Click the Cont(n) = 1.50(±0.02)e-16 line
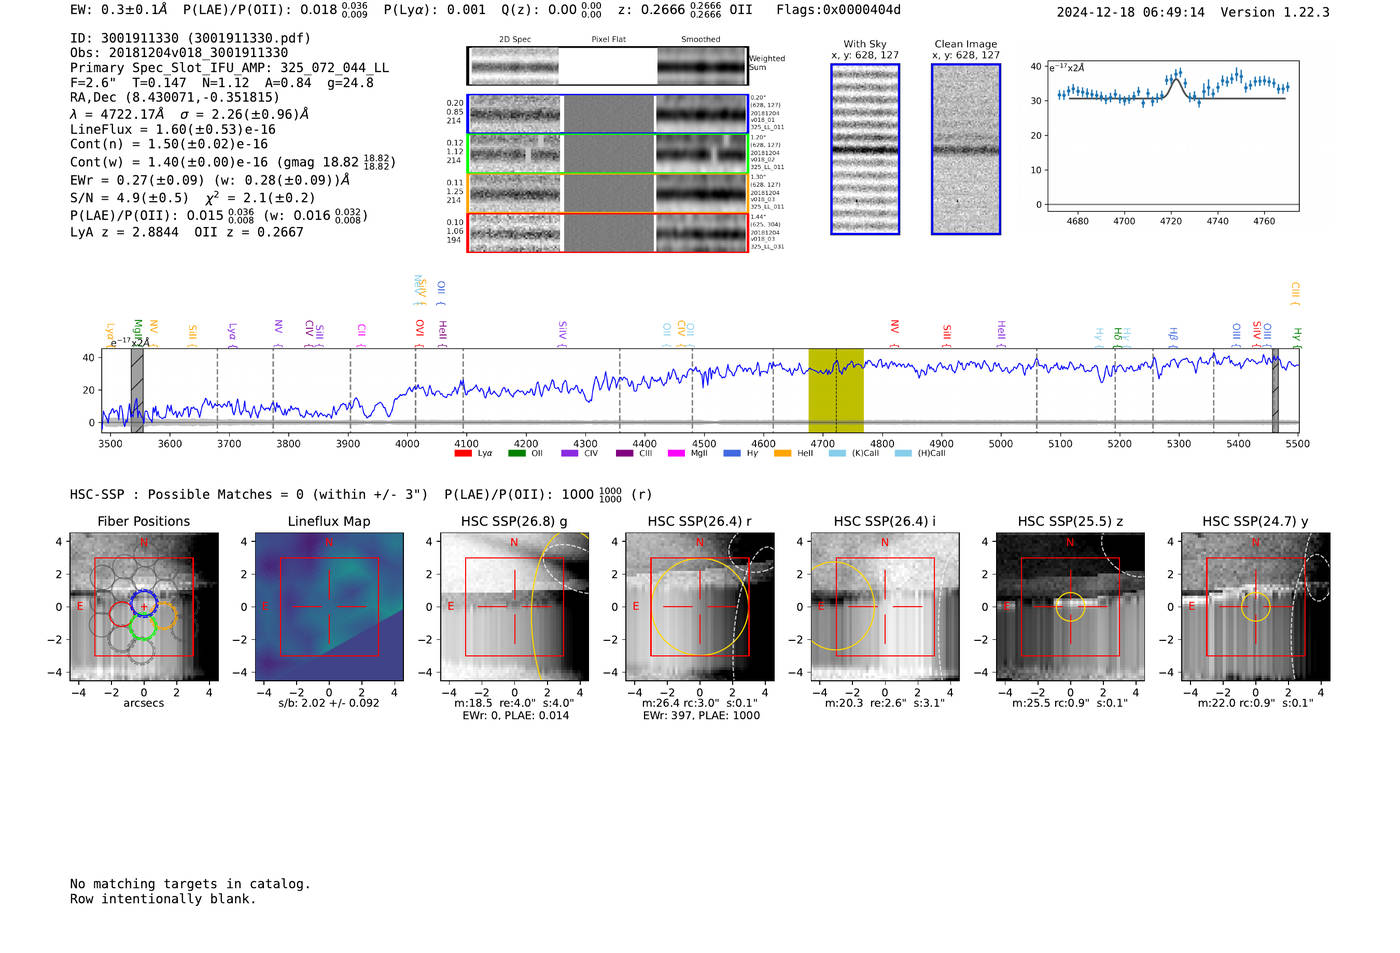Image resolution: width=1400 pixels, height=953 pixels. [x=169, y=144]
